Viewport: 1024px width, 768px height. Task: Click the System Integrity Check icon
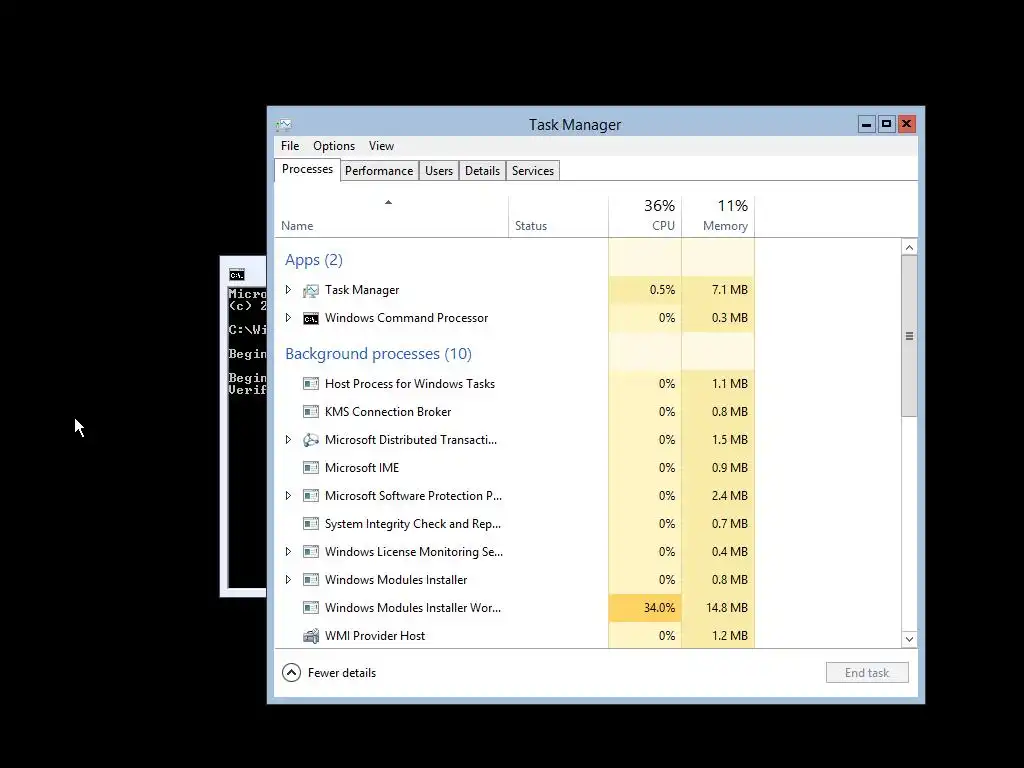tap(311, 524)
